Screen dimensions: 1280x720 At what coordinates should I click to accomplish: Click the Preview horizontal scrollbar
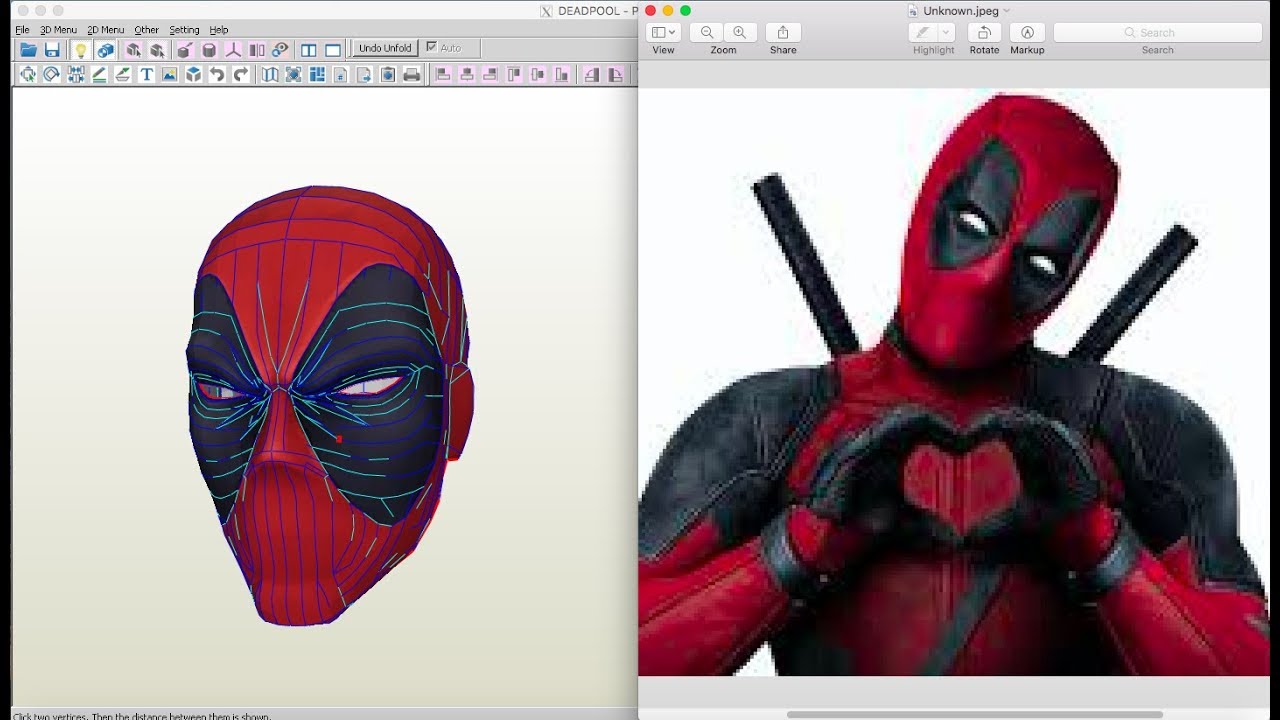pos(975,715)
